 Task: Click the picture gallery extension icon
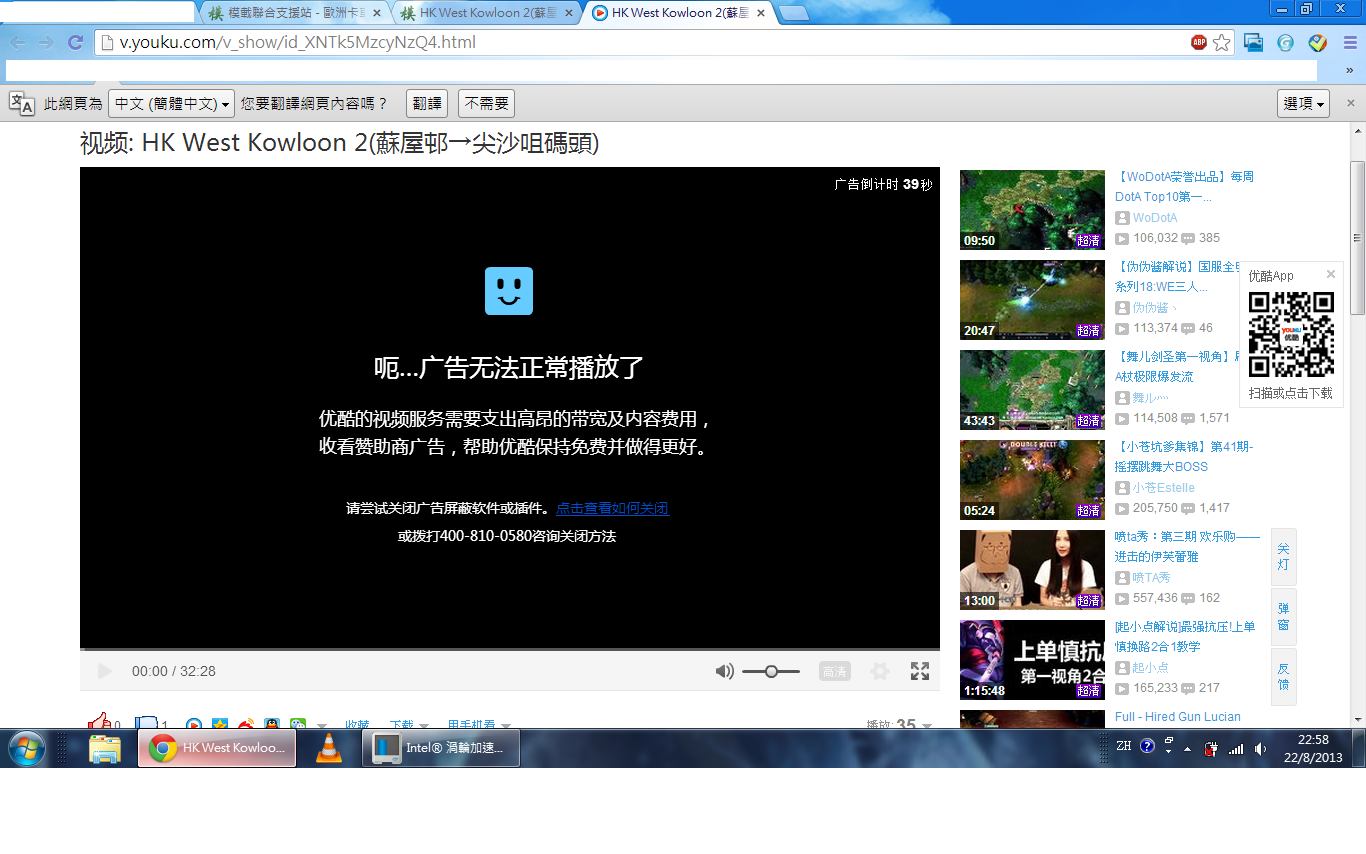[x=1254, y=42]
